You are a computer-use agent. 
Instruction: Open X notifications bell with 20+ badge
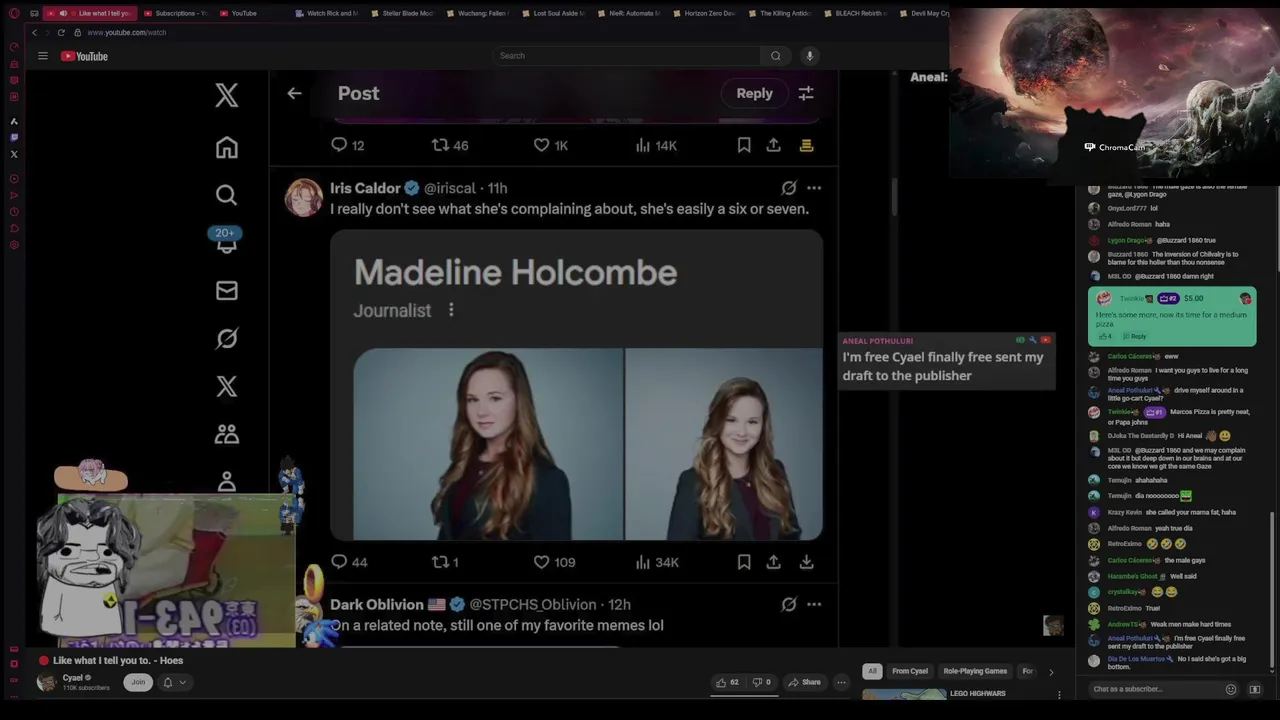(x=226, y=240)
